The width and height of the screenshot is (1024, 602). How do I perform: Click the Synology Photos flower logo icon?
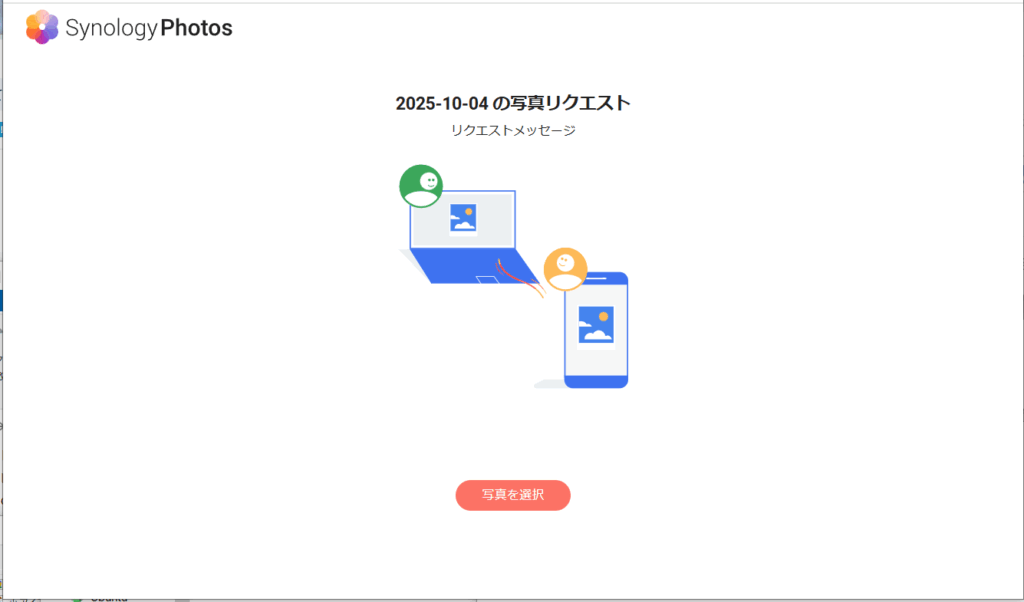[42, 27]
